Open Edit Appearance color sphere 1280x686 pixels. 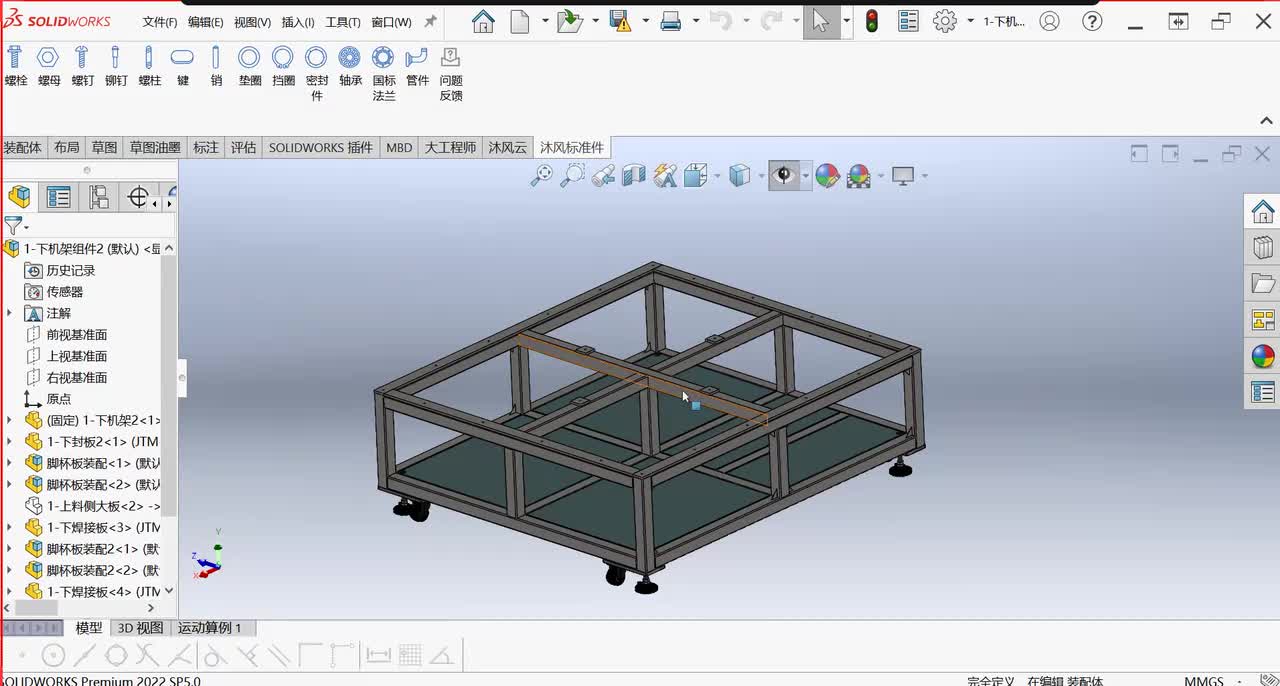tap(827, 176)
